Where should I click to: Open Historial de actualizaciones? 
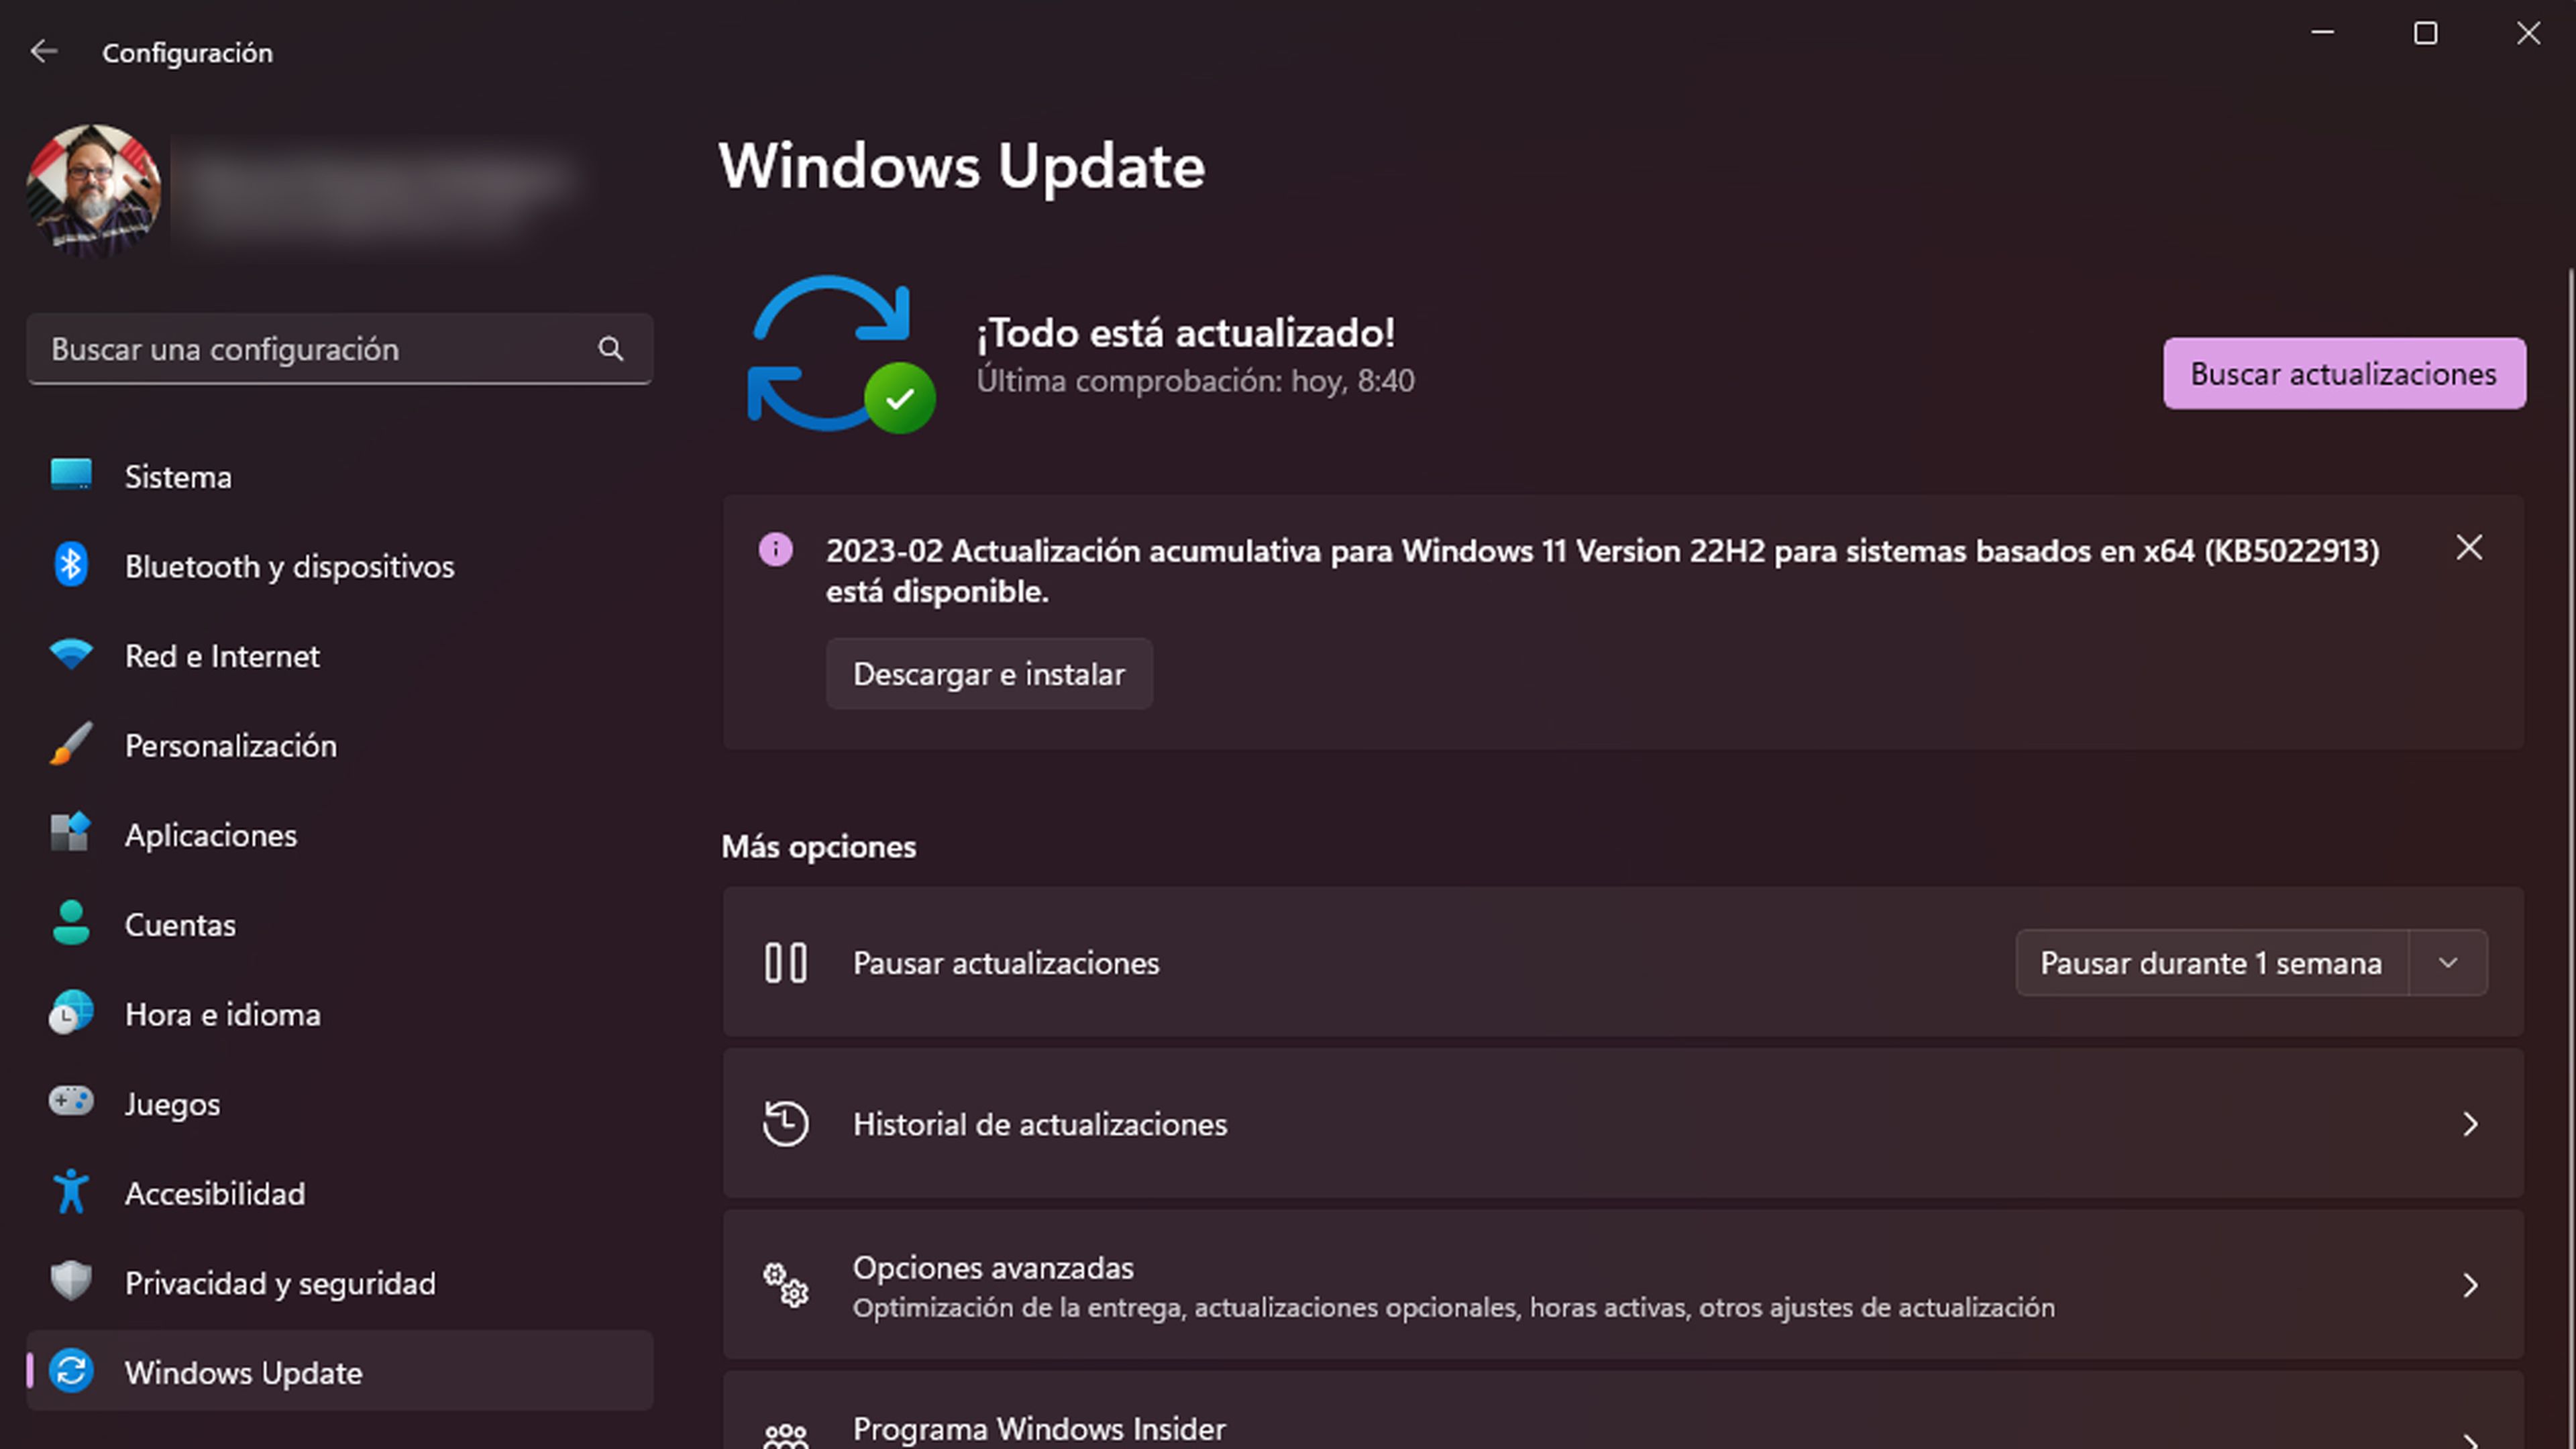tap(1623, 1124)
